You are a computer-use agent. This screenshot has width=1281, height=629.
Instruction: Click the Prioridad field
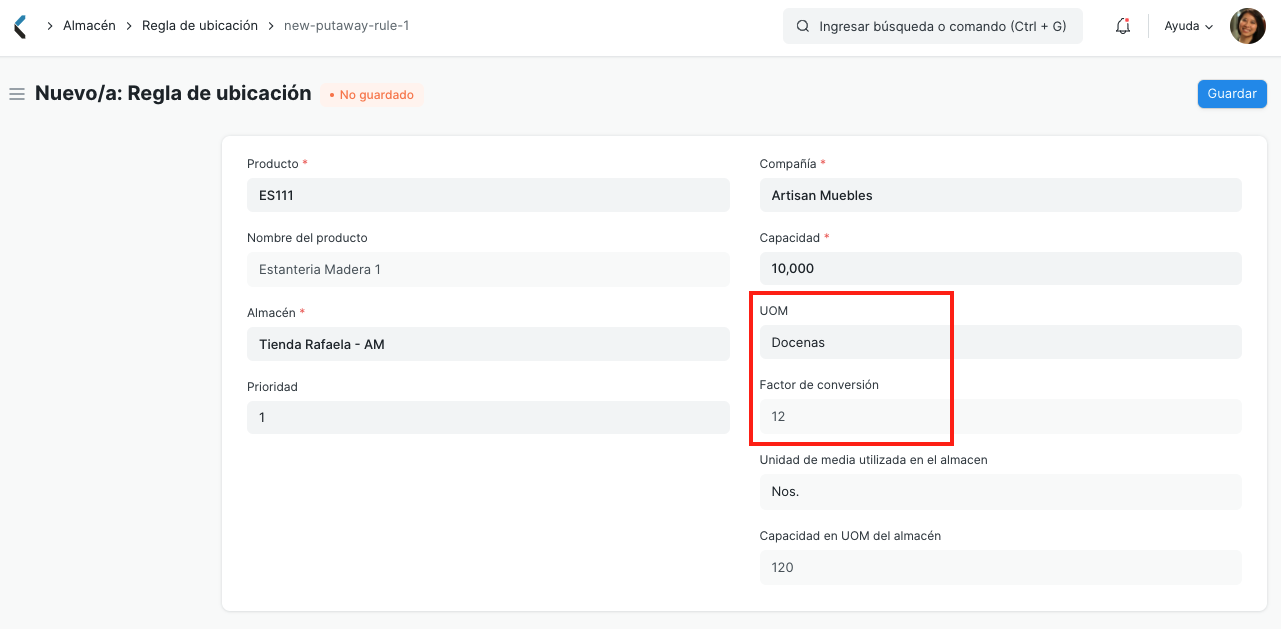(x=488, y=417)
